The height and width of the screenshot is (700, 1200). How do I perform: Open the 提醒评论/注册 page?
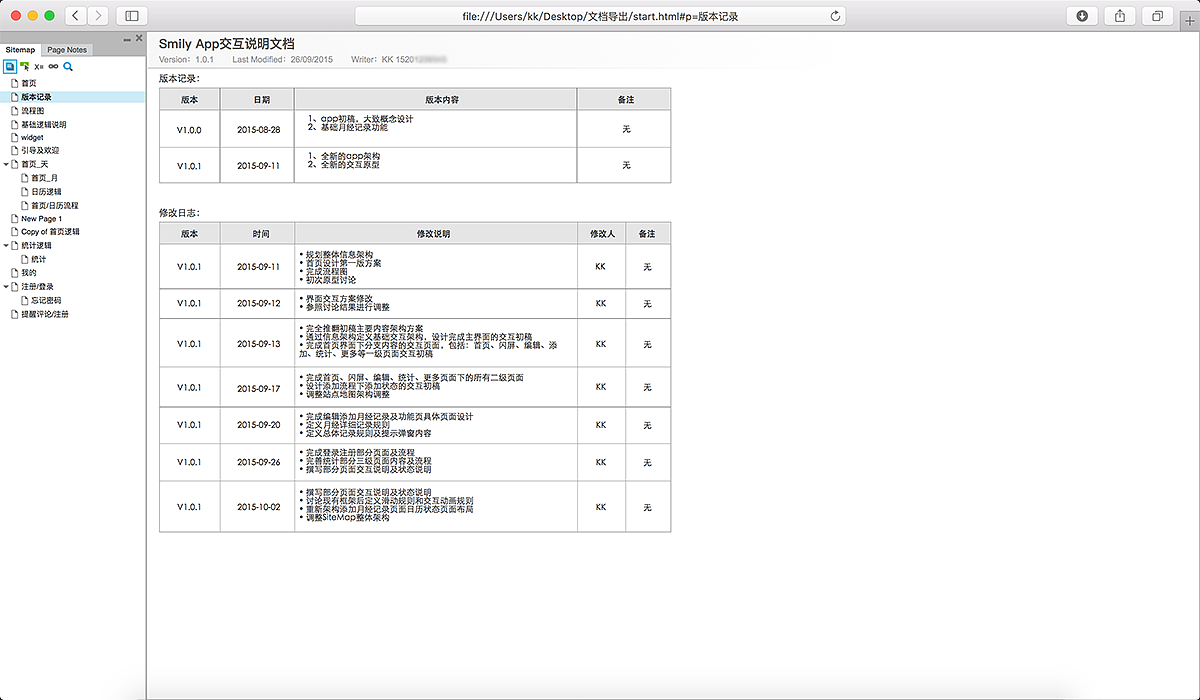(45, 313)
